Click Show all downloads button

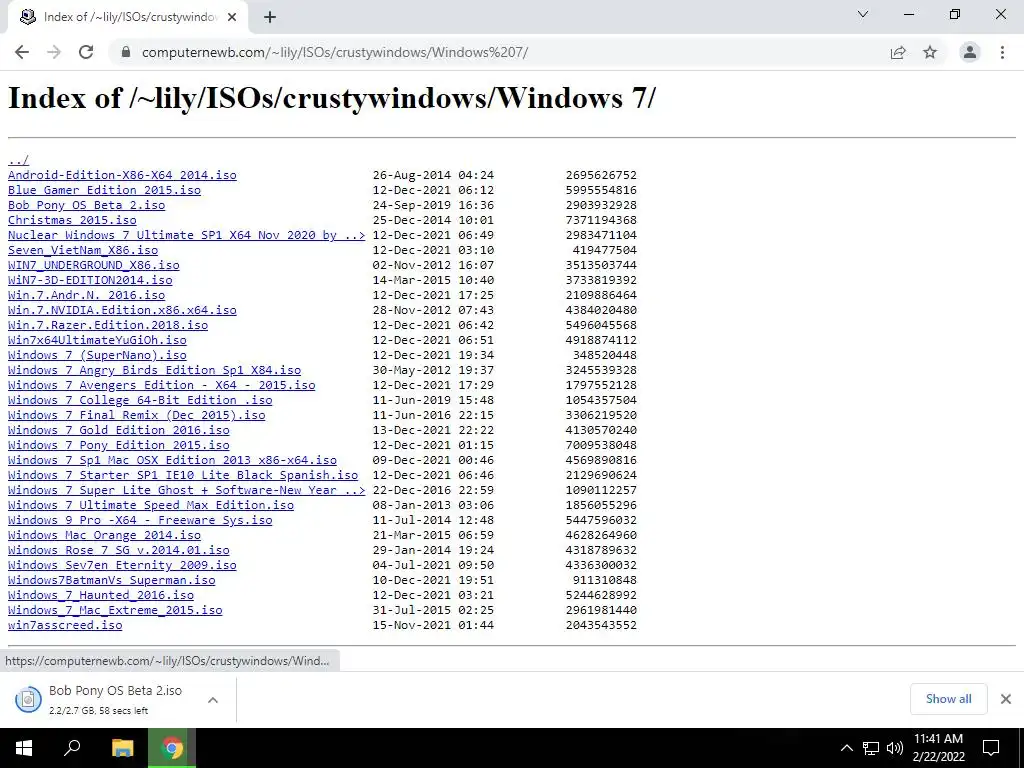(948, 699)
